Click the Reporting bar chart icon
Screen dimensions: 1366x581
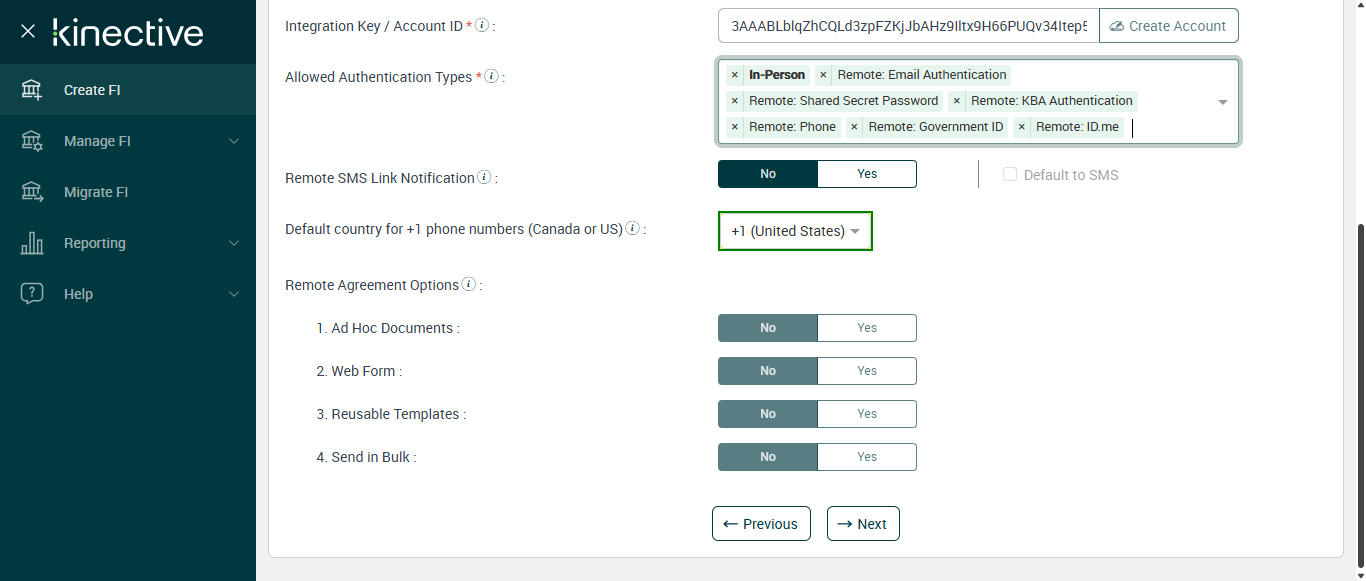tap(32, 243)
